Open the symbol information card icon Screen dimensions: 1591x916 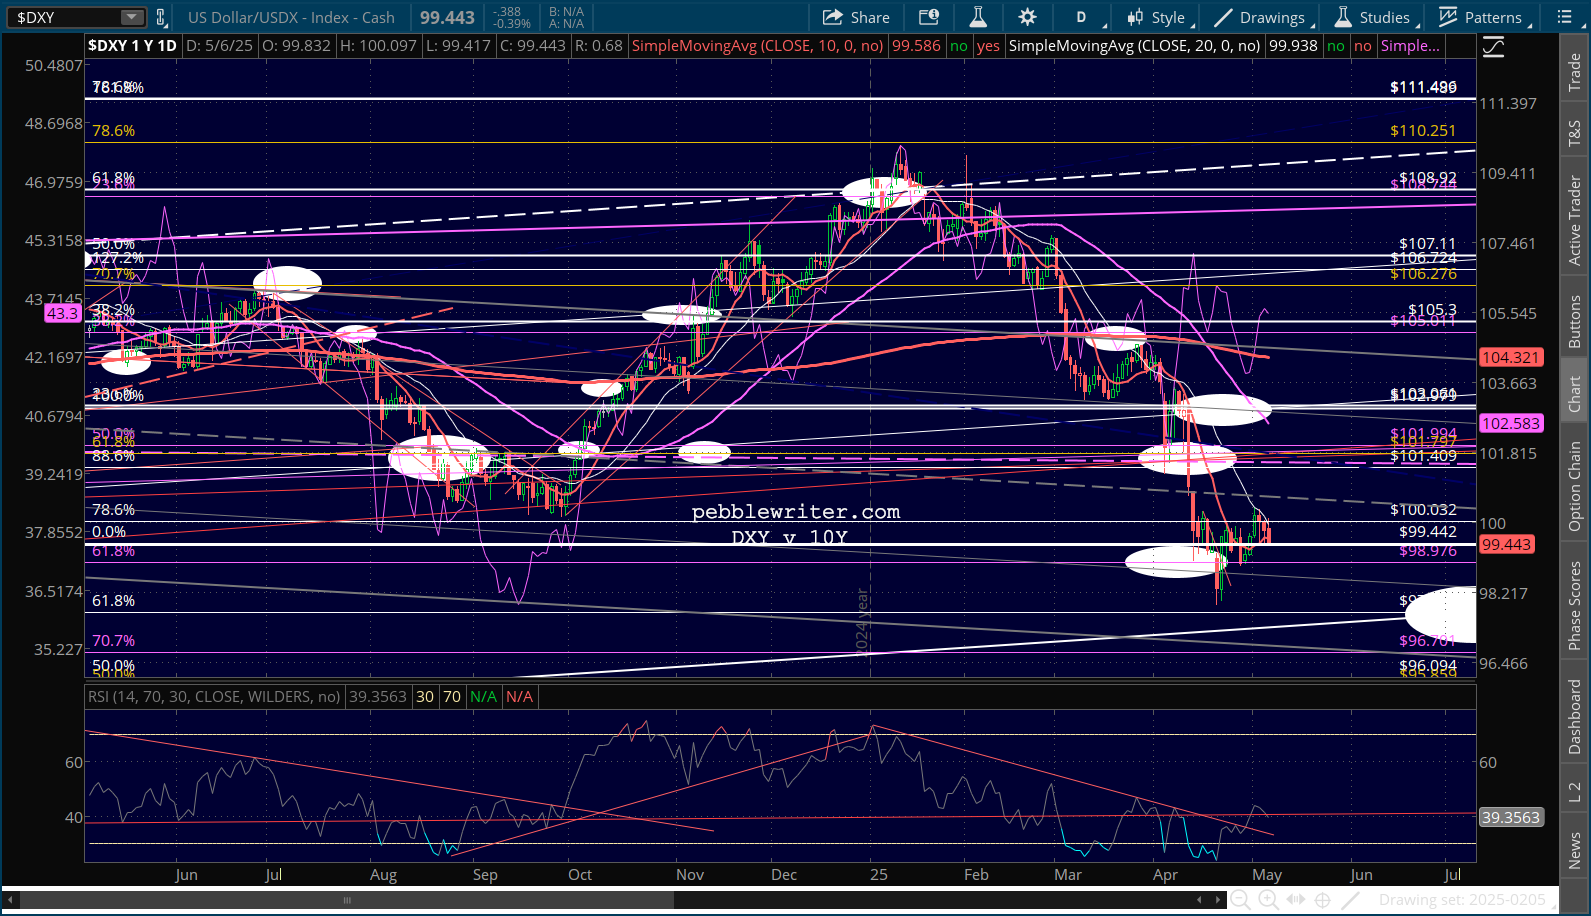[929, 17]
